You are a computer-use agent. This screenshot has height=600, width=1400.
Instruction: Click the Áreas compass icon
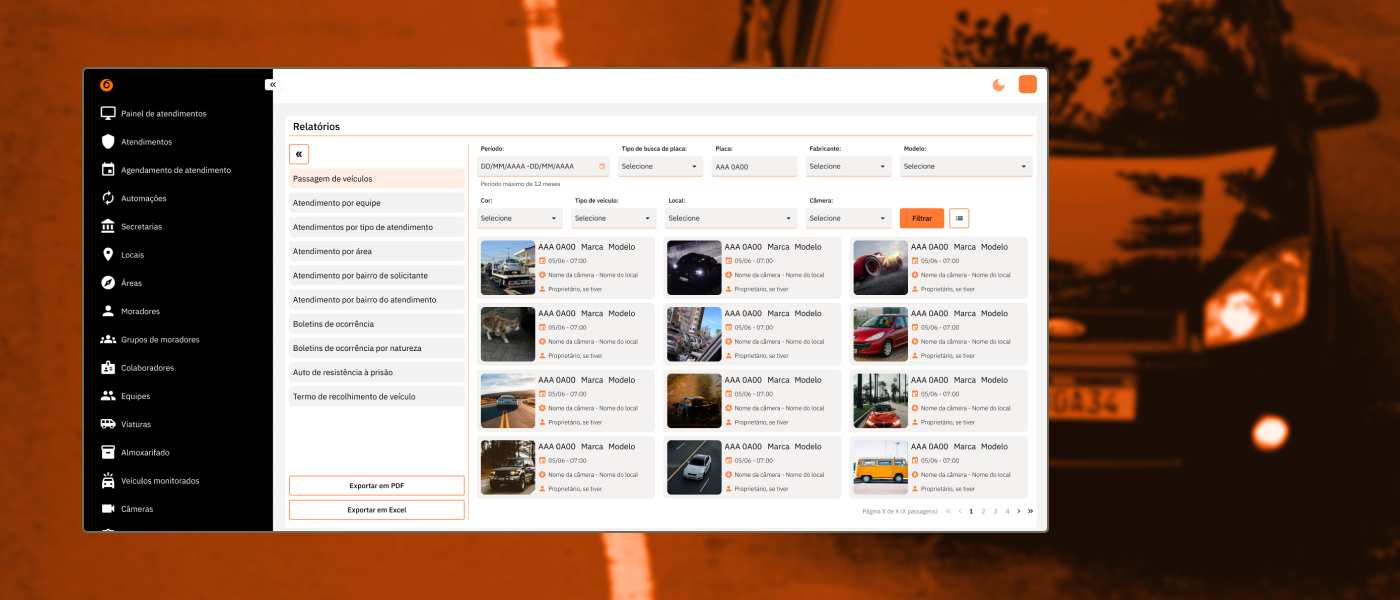point(108,283)
